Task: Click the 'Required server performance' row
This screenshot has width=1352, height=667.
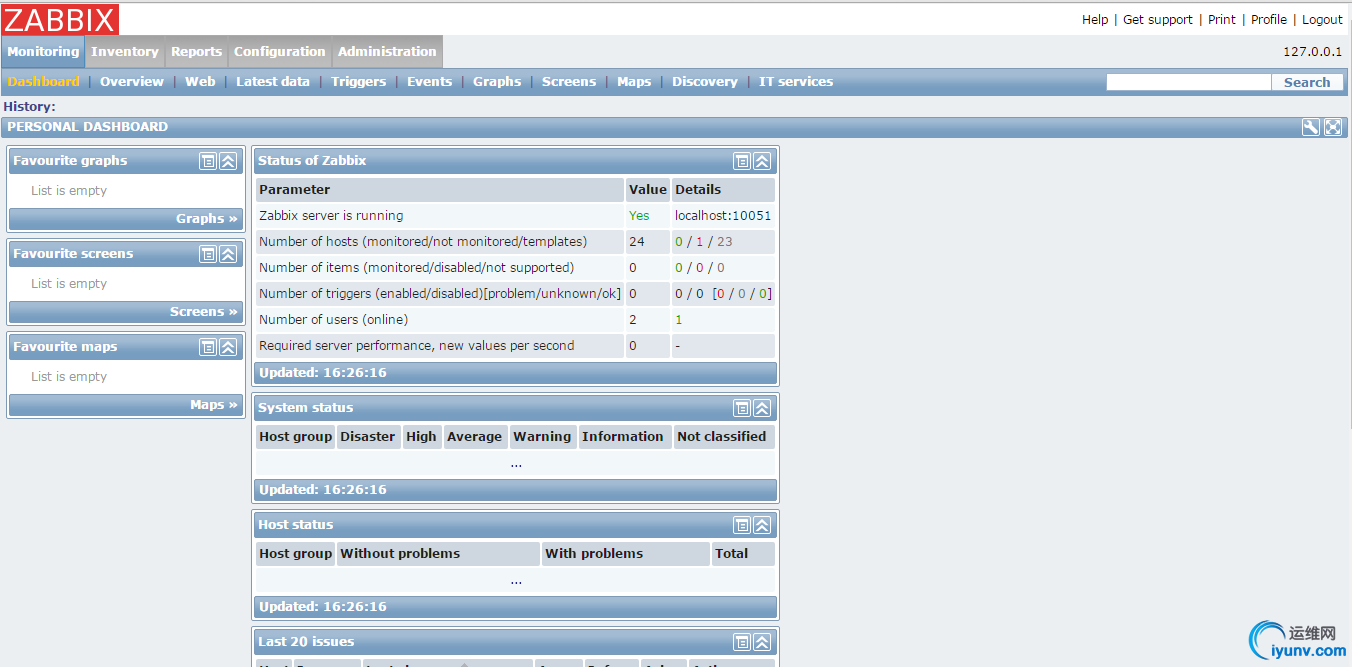Action: click(x=515, y=346)
